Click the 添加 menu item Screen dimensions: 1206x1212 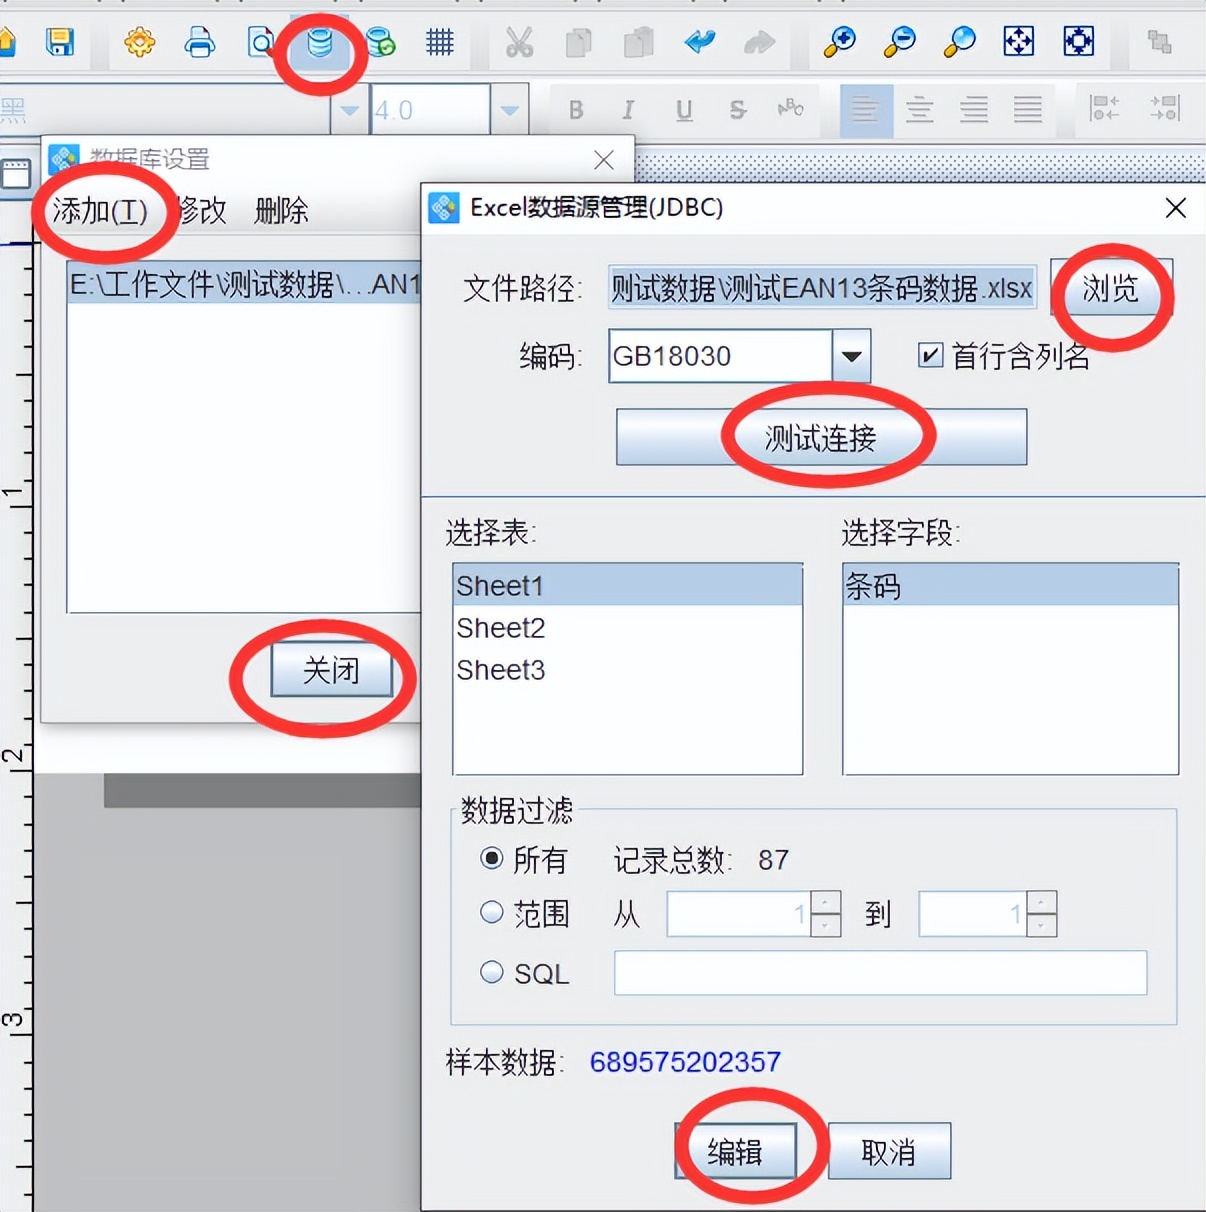click(100, 211)
